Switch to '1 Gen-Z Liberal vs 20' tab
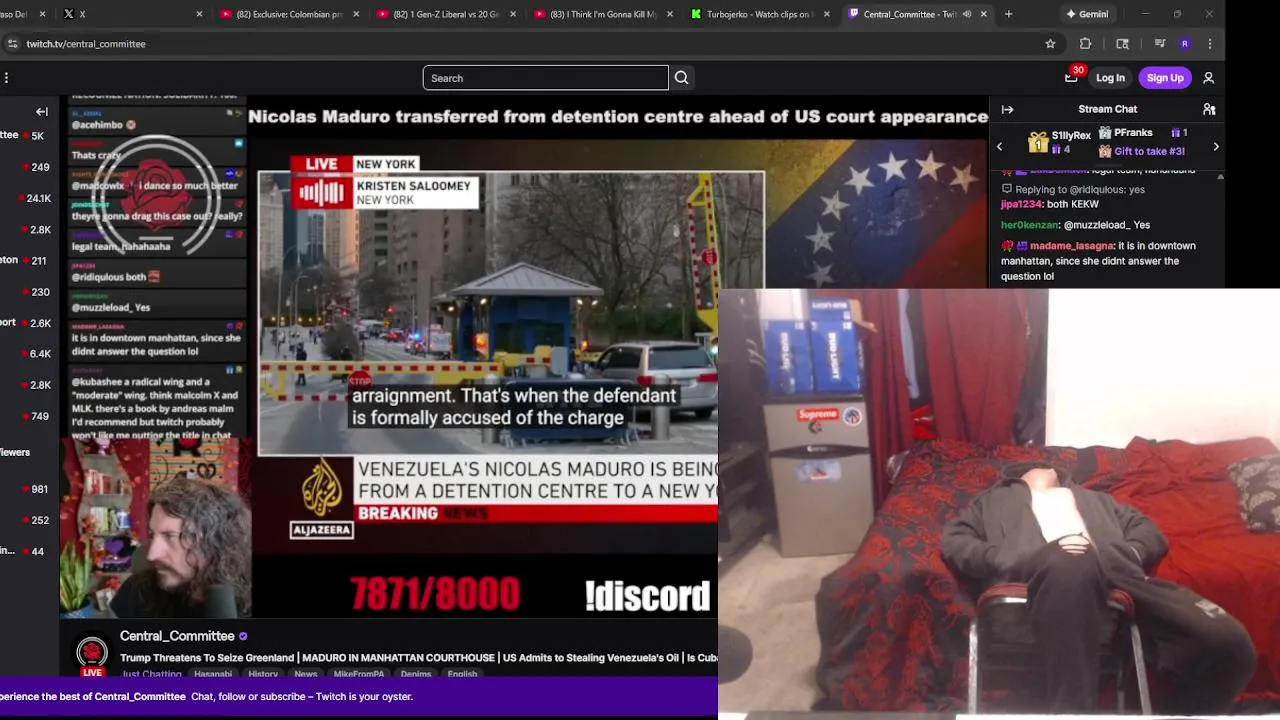1280x720 pixels. 446,14
